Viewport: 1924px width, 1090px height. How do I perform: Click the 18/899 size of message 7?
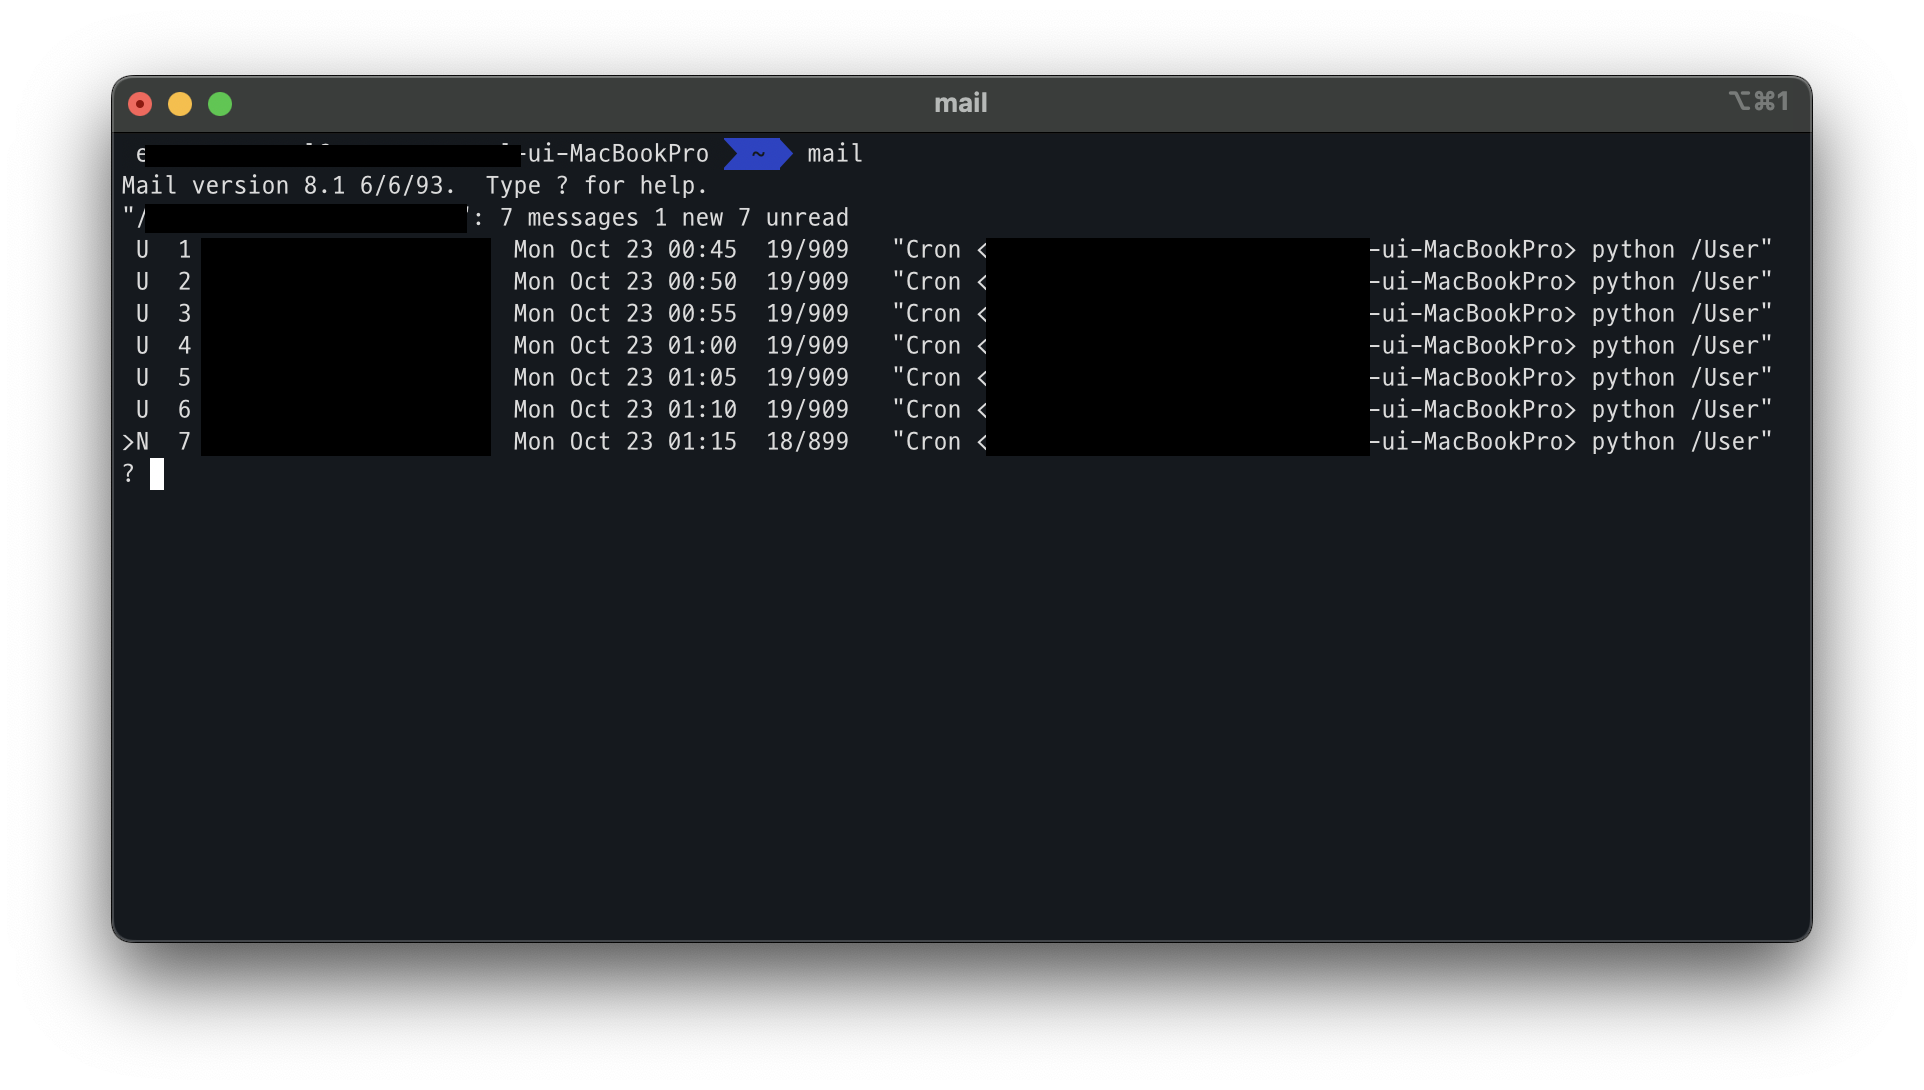click(x=807, y=442)
